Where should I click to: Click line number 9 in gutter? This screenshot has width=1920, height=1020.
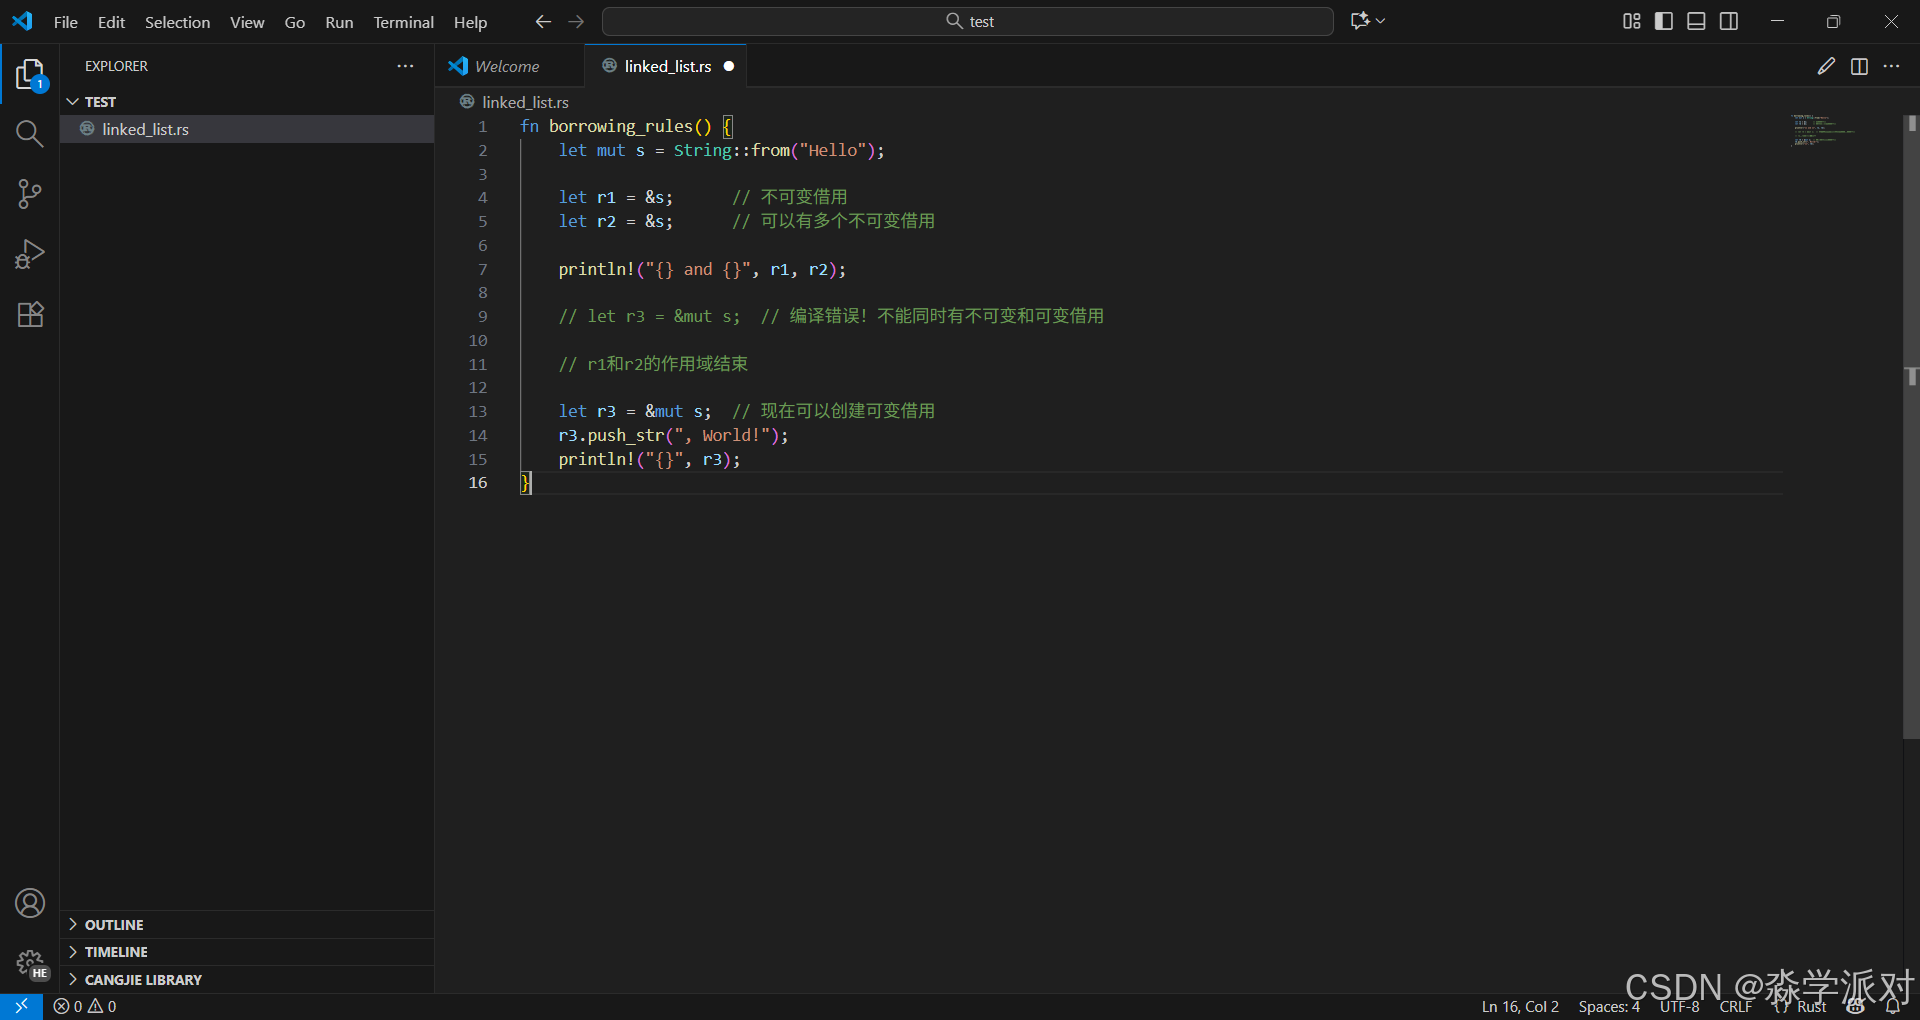(482, 316)
